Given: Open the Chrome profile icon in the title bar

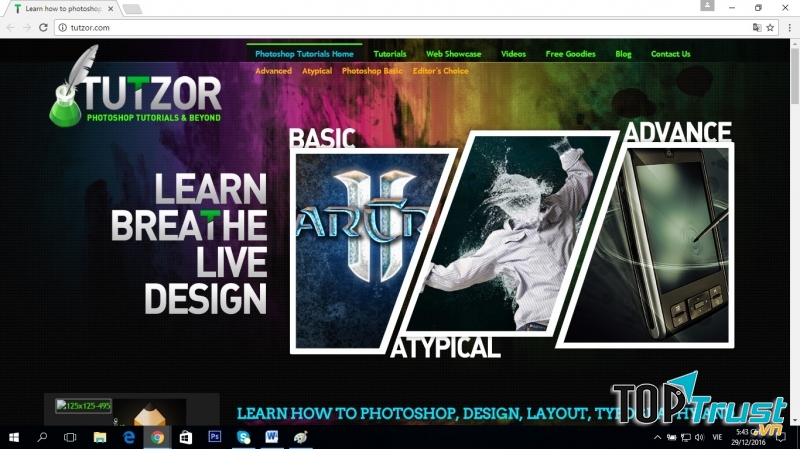Looking at the screenshot, I should point(707,6).
